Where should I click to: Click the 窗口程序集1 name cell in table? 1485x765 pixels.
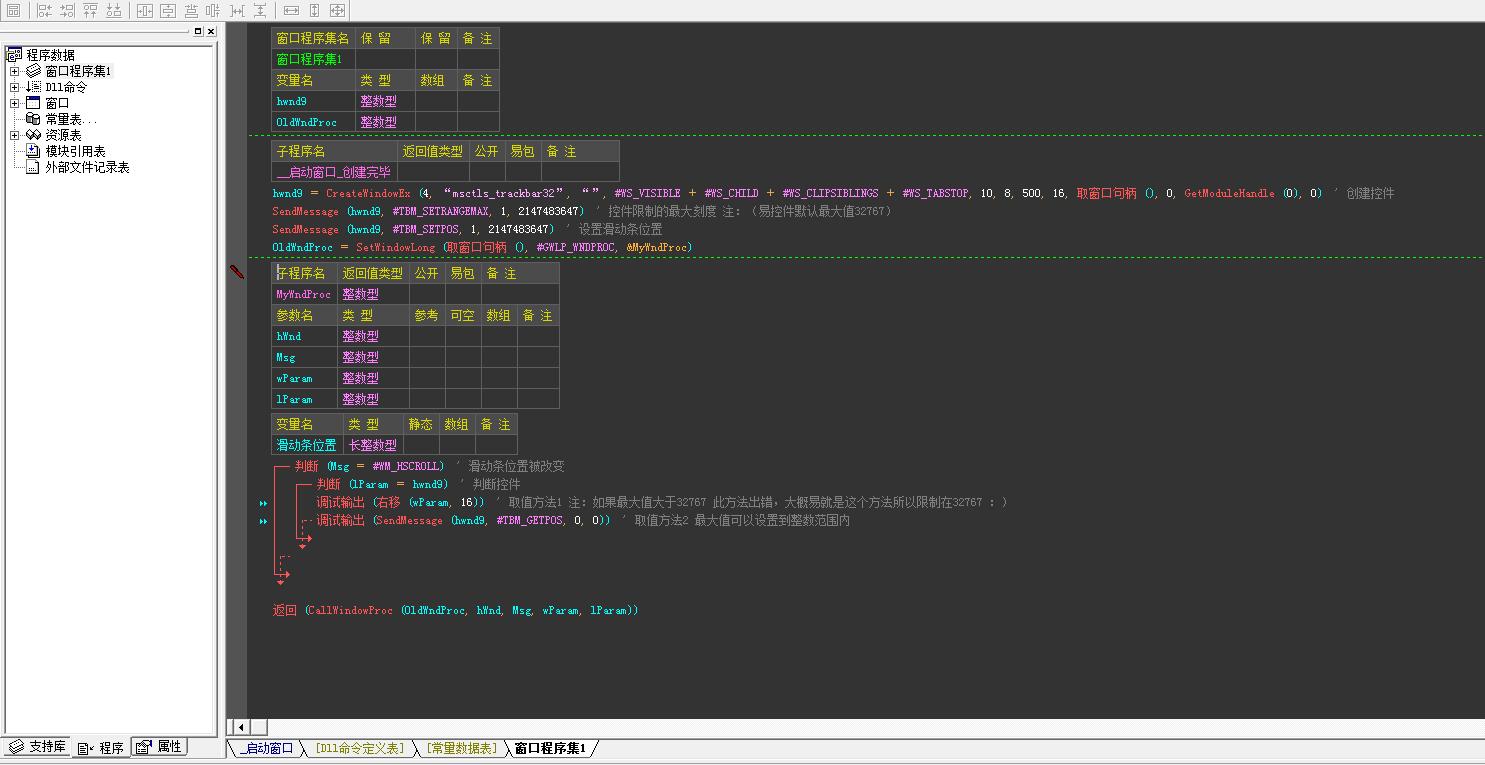313,59
